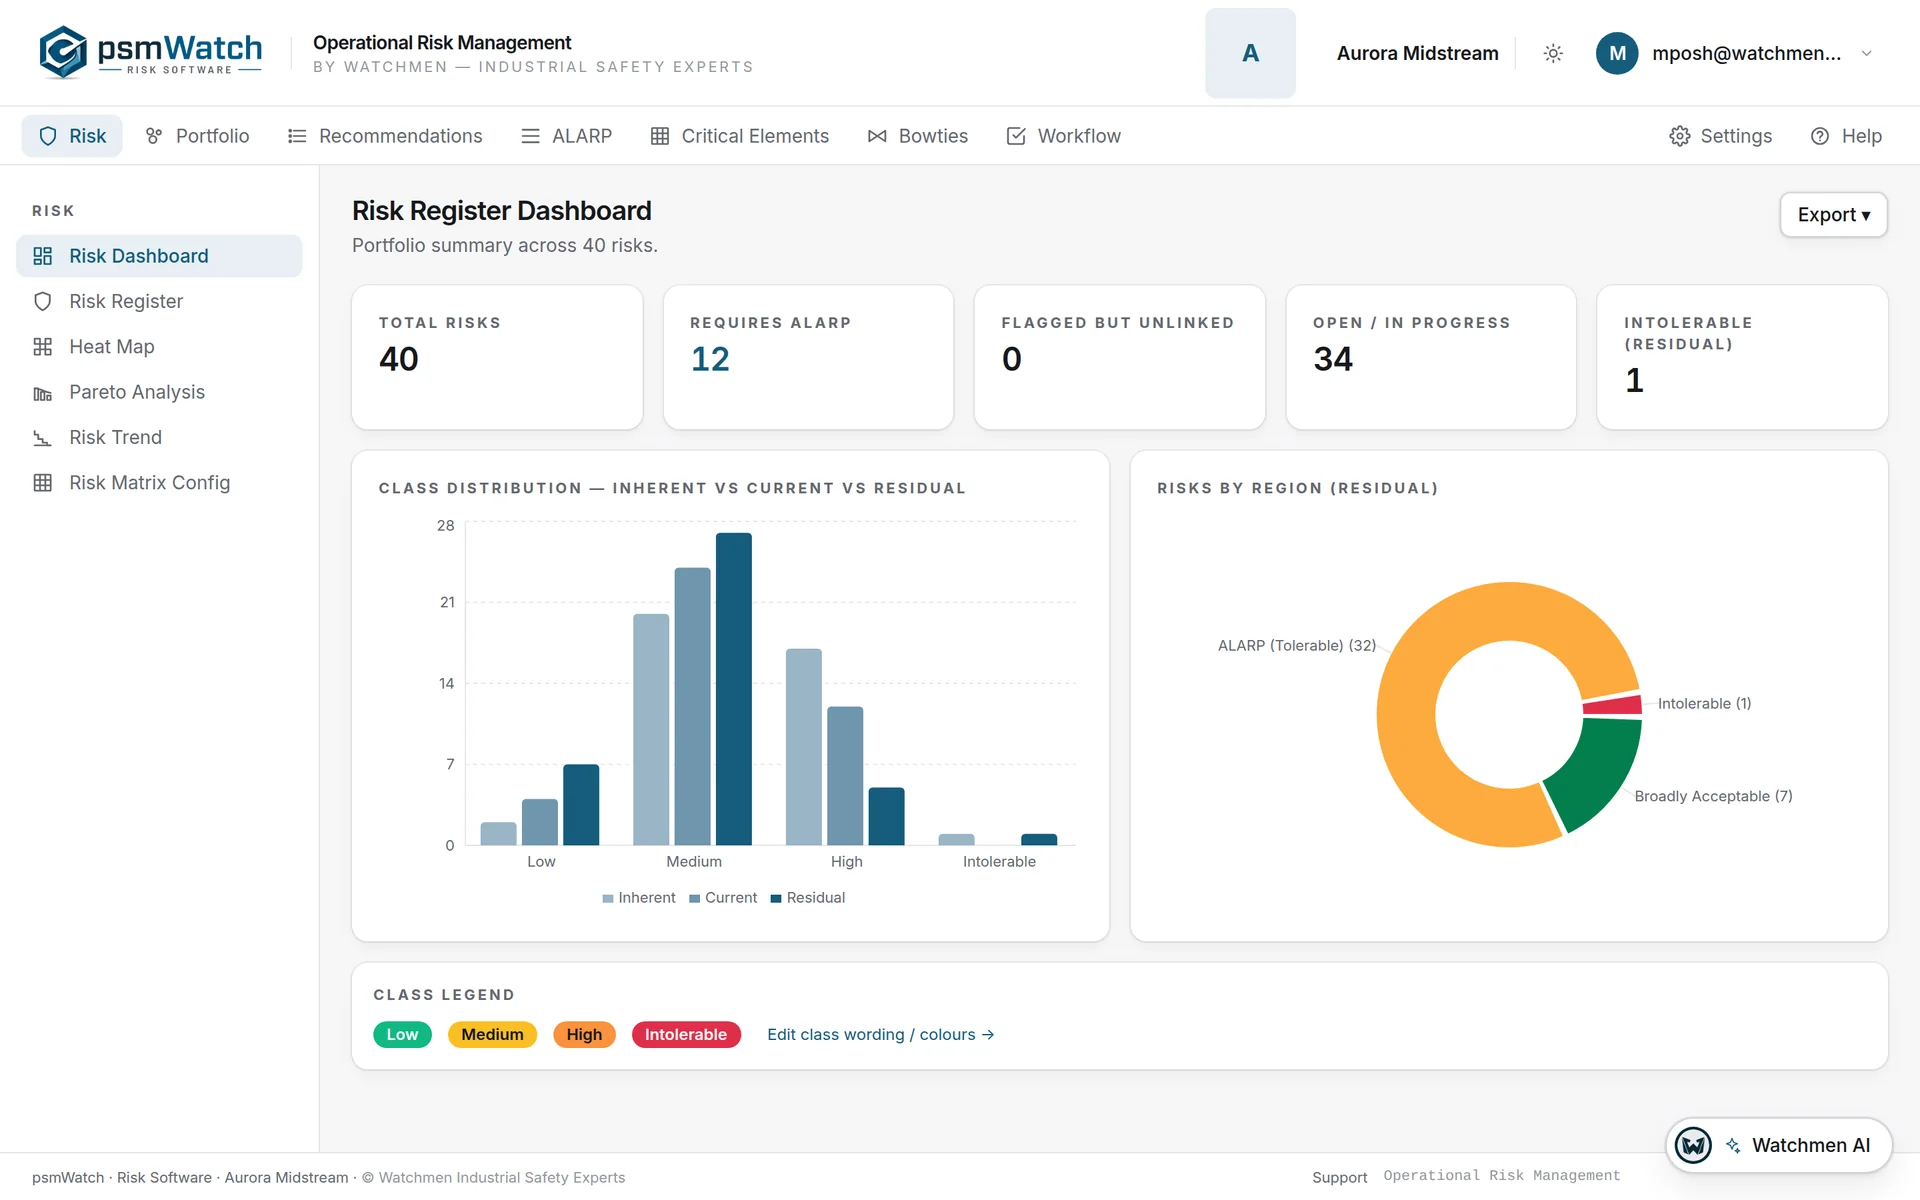Click the Low class colour badge
Viewport: 1920px width, 1200px height.
pos(402,1034)
